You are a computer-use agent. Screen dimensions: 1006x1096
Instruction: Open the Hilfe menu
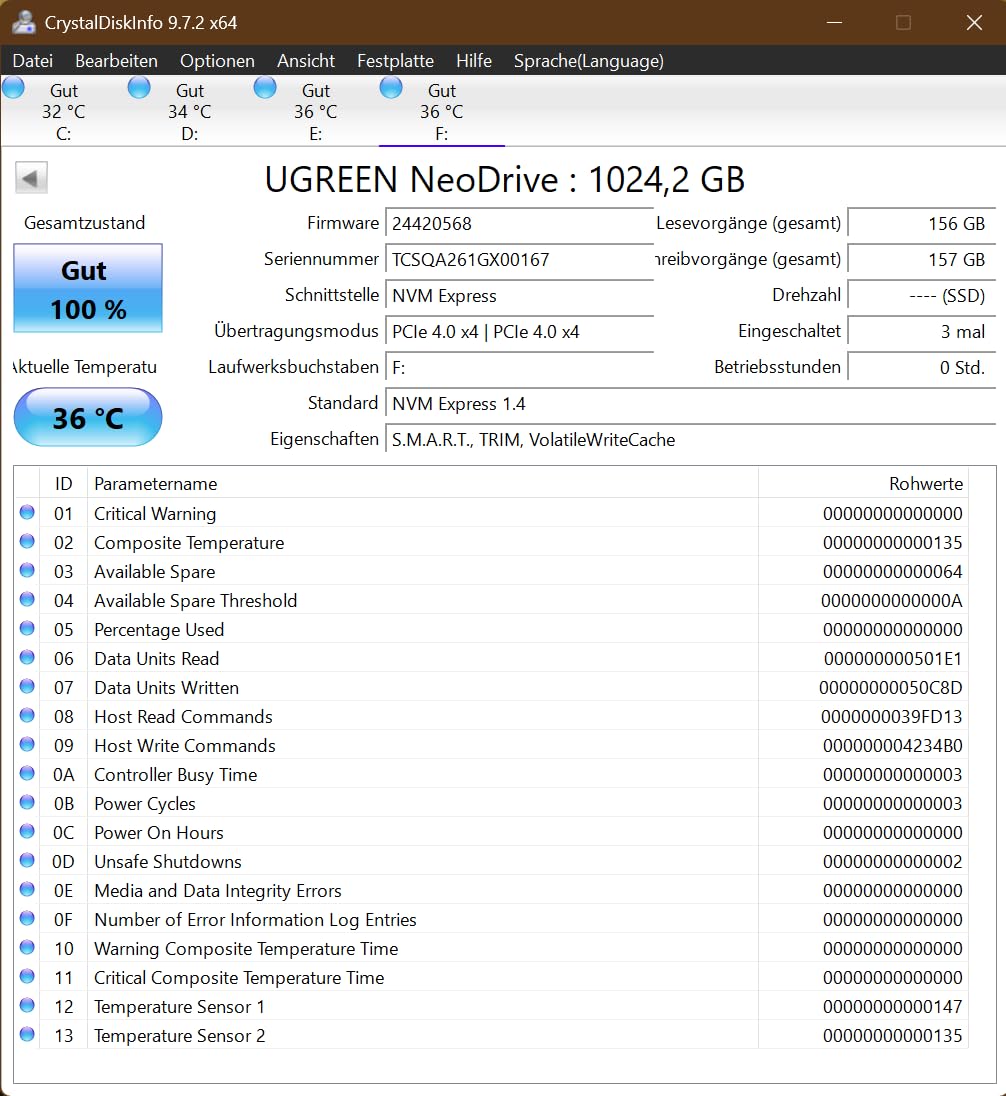tap(473, 61)
